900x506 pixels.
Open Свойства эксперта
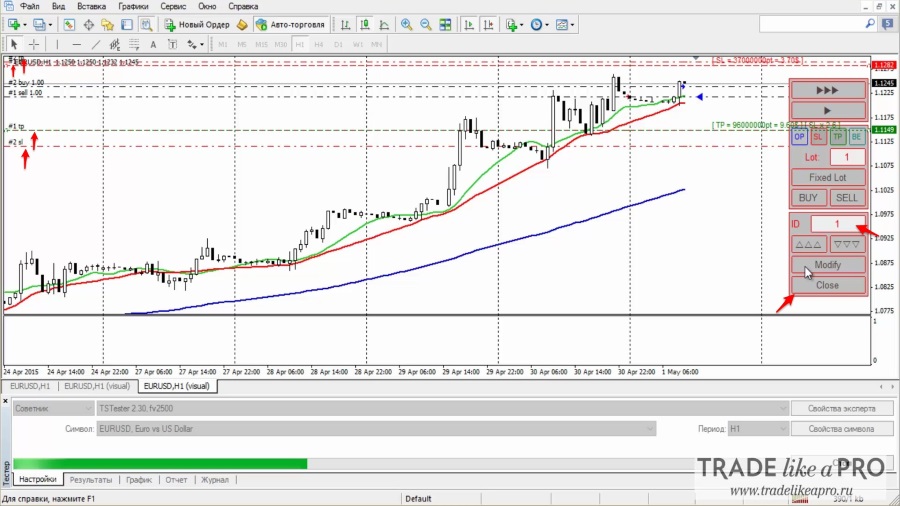841,408
